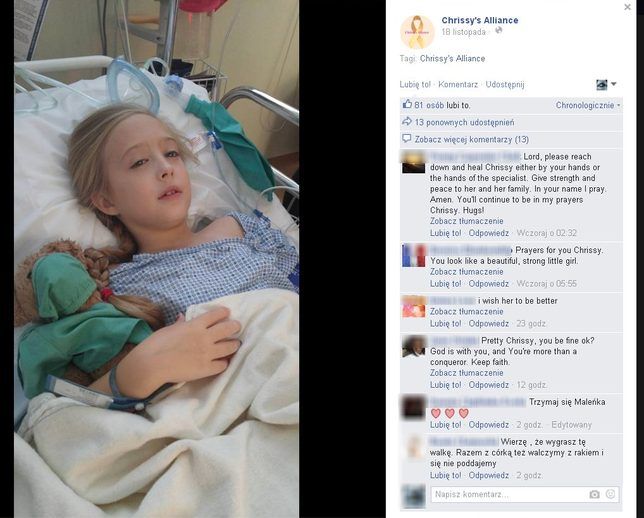Screen dimensions: 644x518
Task: Click Komentarz under the post
Action: (458, 85)
